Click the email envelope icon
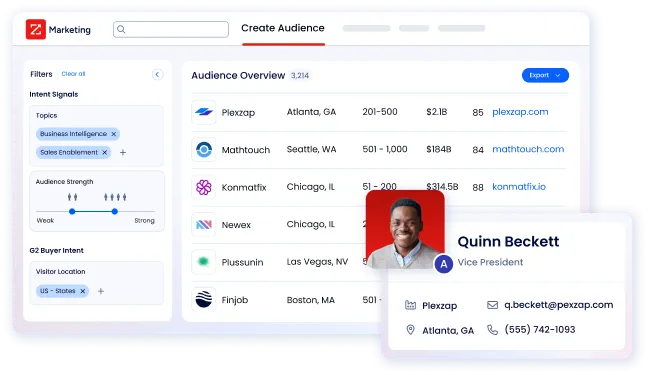 click(492, 305)
